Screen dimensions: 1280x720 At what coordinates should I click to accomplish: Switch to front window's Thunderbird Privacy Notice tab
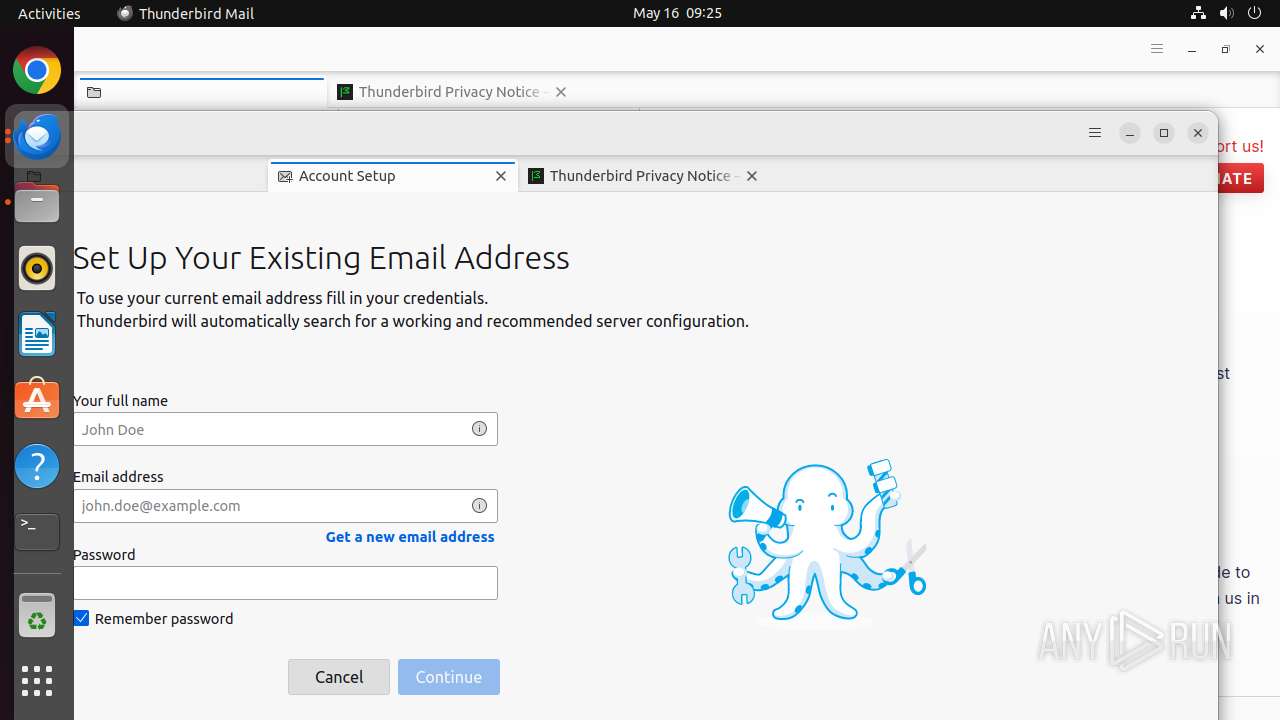(643, 176)
